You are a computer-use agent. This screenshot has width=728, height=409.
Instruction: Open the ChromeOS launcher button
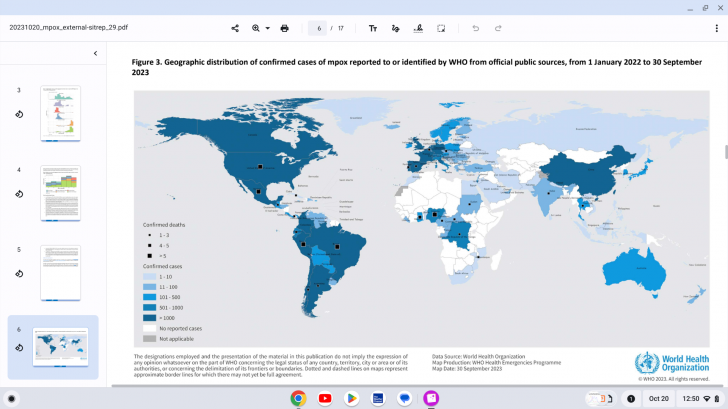click(12, 398)
